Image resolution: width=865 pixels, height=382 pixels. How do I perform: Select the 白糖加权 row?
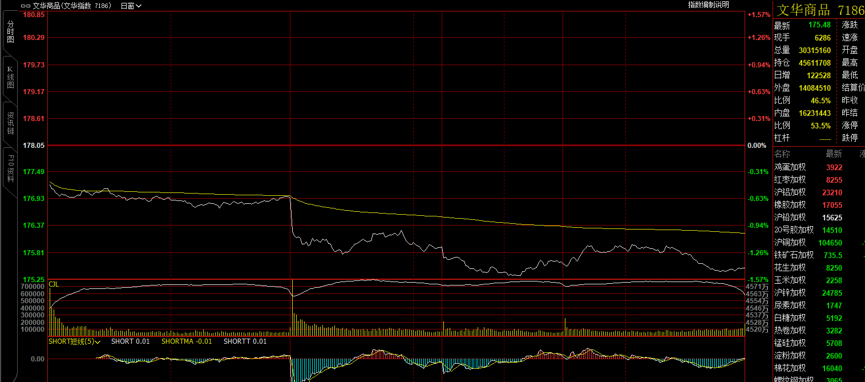pos(819,318)
